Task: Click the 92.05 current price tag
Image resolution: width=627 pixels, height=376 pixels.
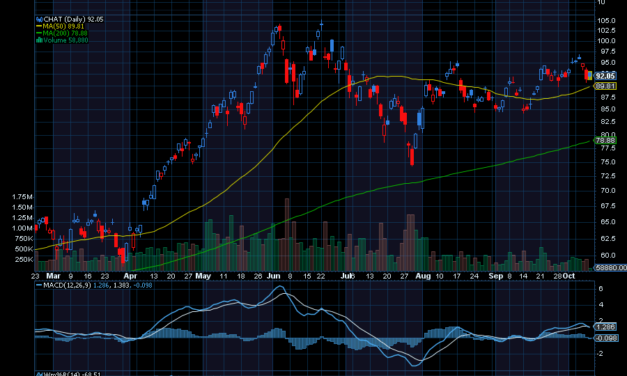Action: click(x=605, y=76)
